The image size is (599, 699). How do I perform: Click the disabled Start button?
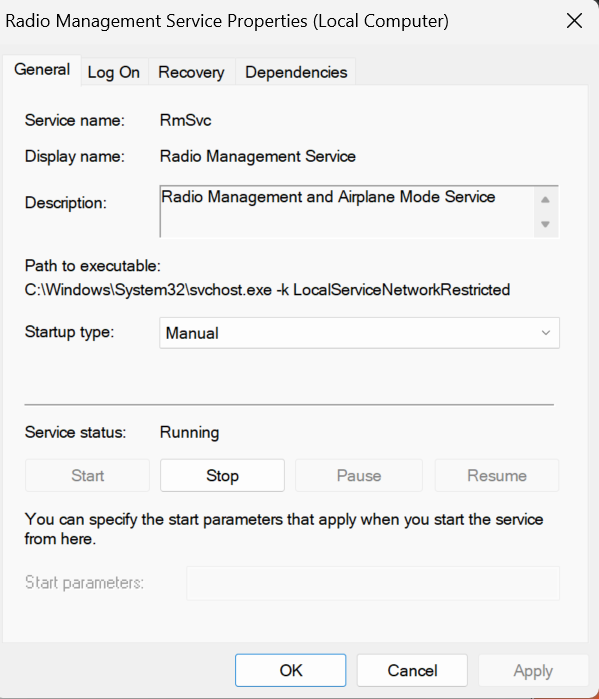(87, 476)
